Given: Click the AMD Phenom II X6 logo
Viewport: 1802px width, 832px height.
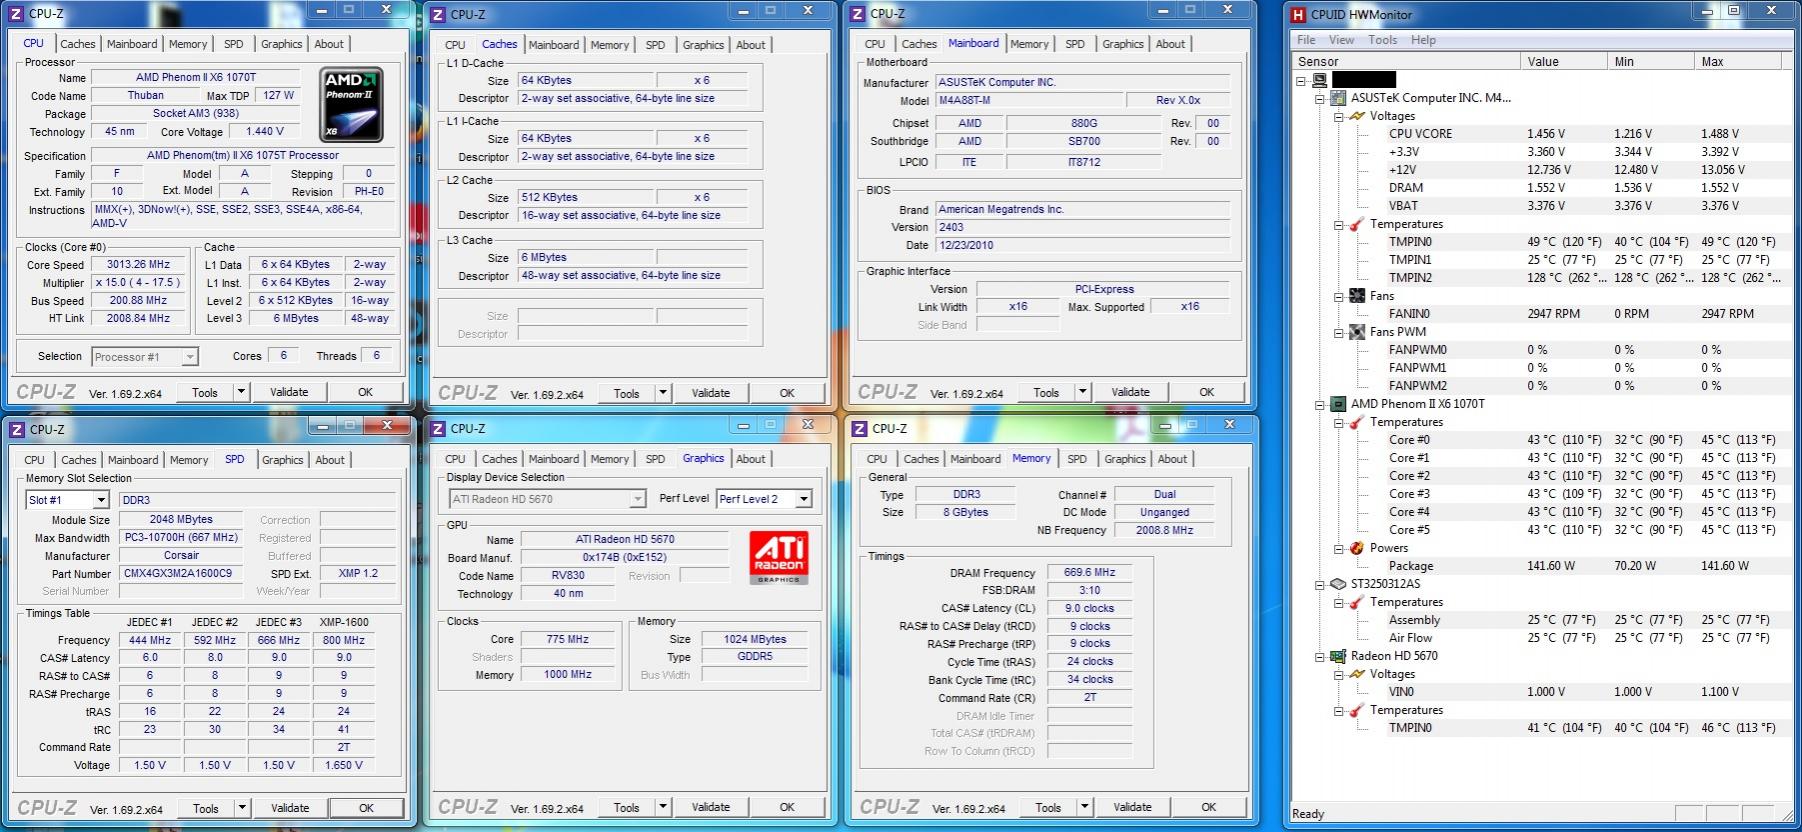Looking at the screenshot, I should click(351, 104).
